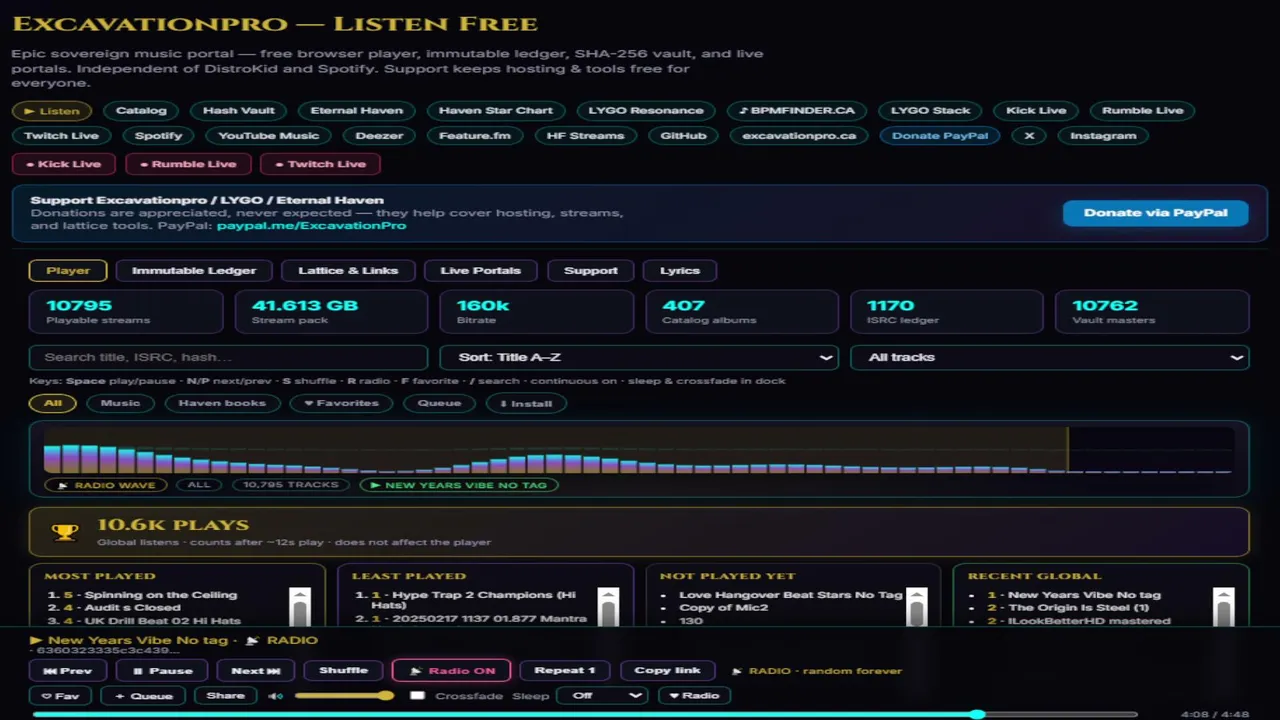Open the Deezer link pill

coord(379,136)
